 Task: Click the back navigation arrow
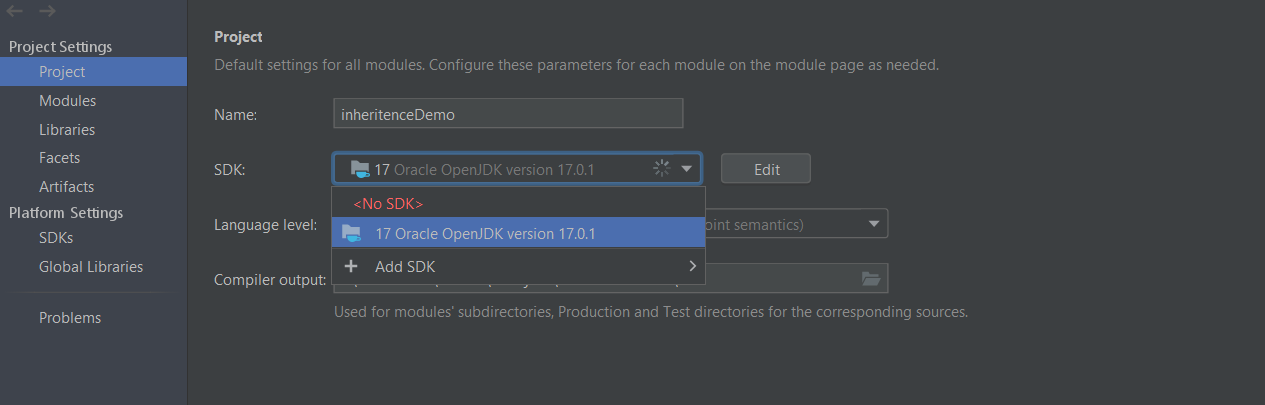(14, 11)
